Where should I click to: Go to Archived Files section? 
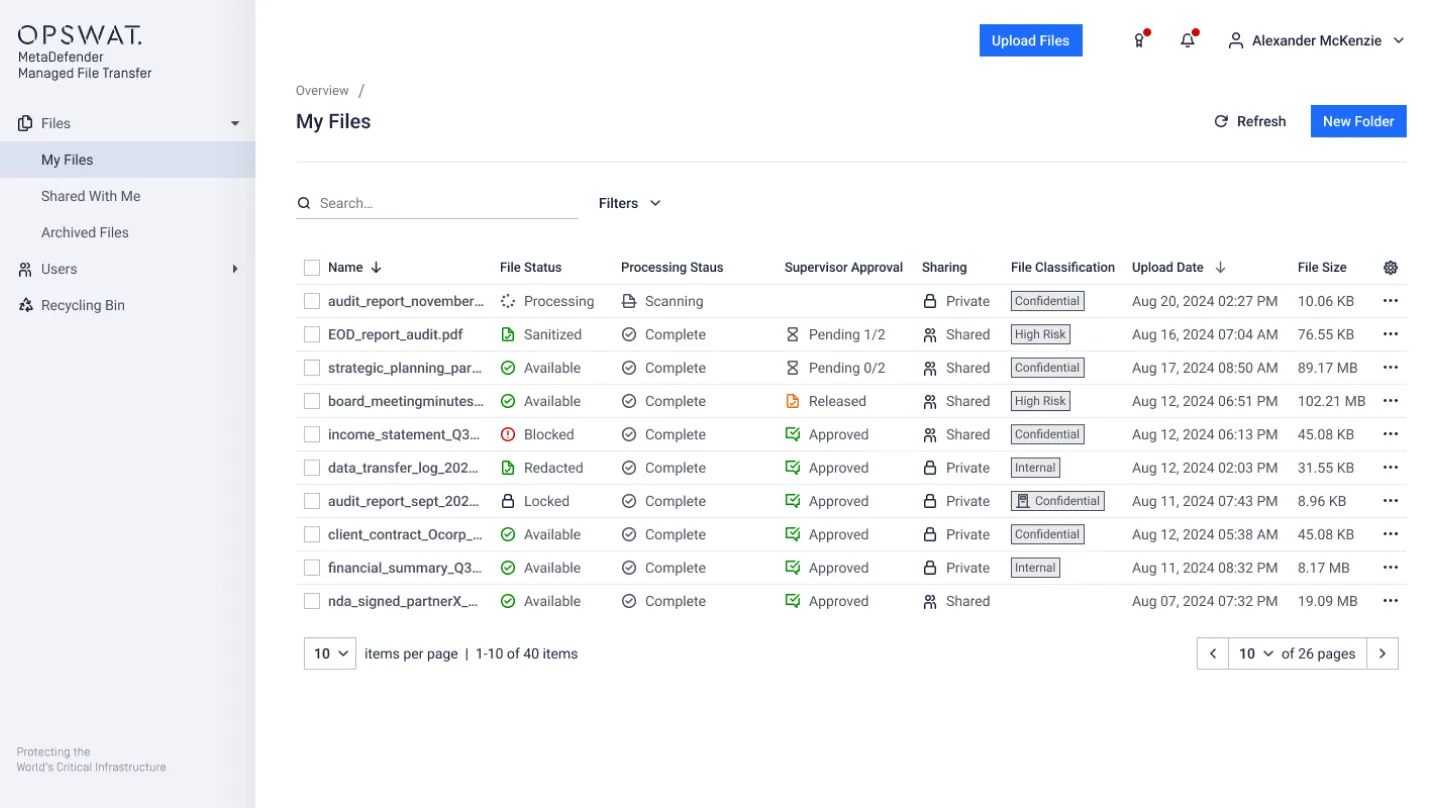pos(85,232)
